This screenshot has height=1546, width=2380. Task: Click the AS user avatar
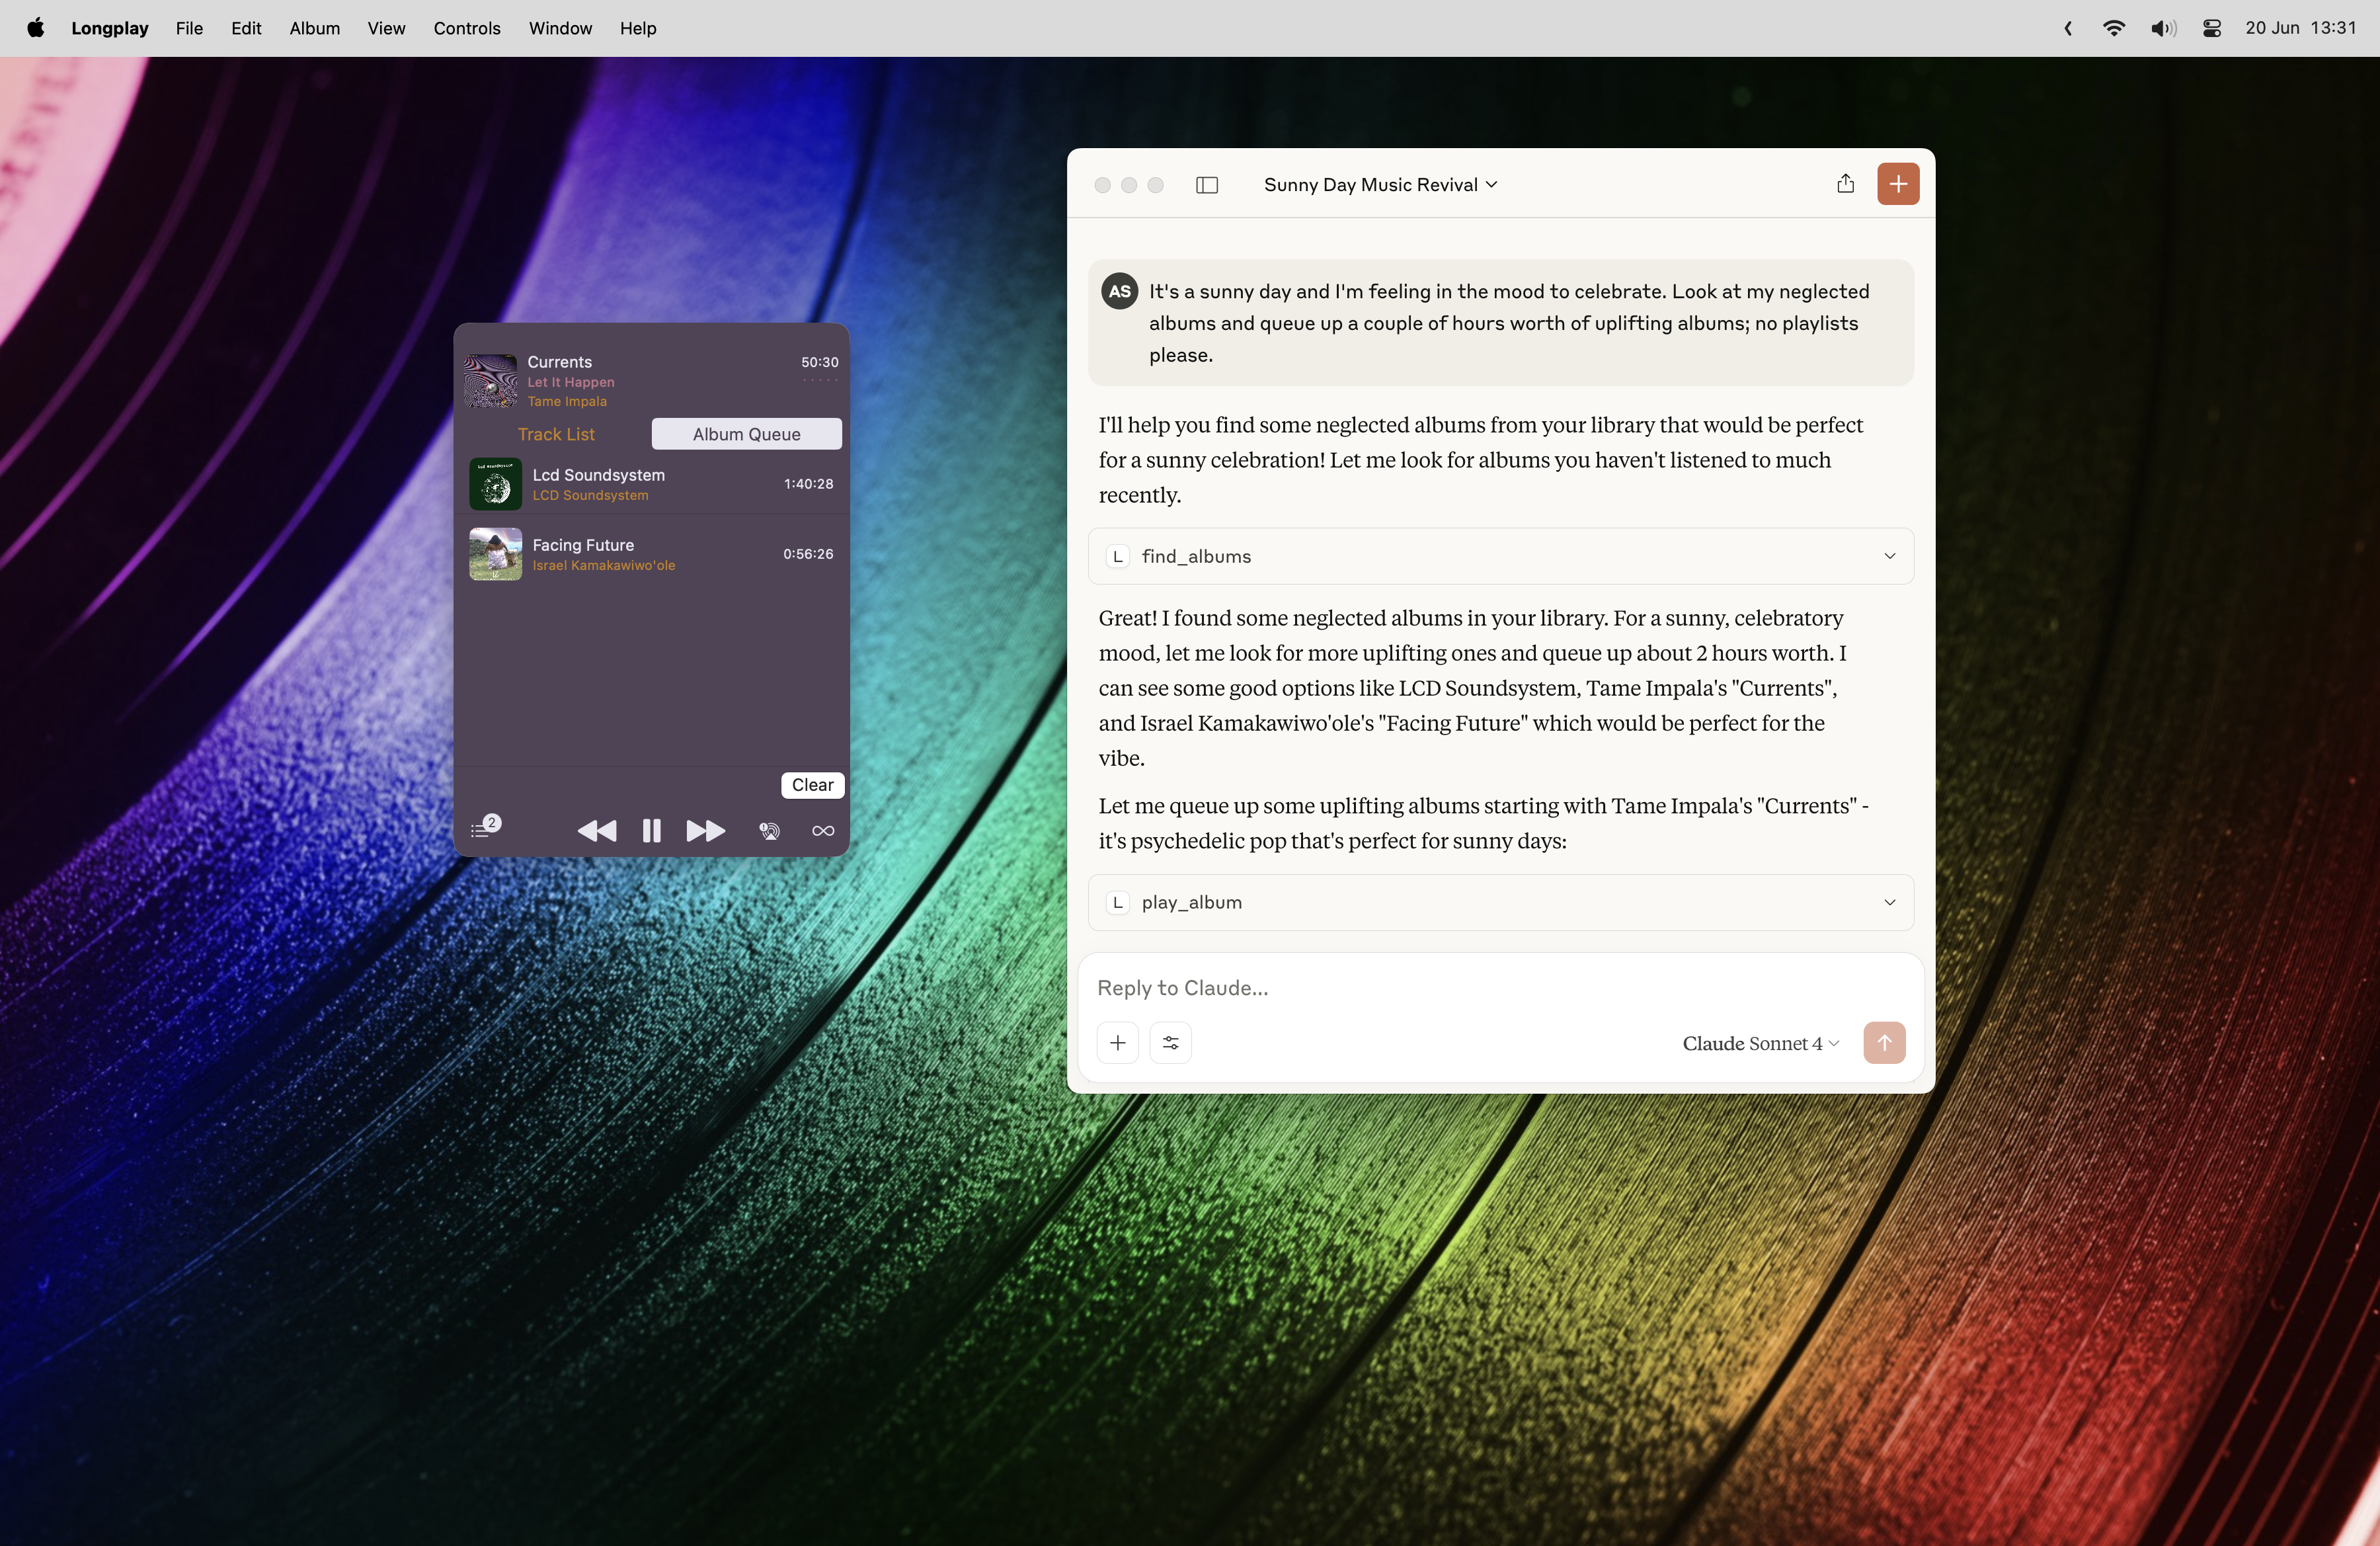[1119, 291]
